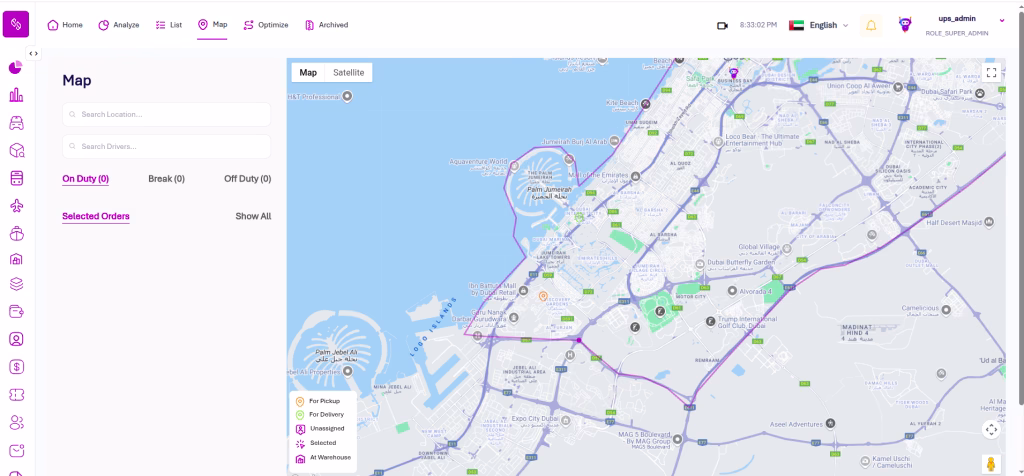Click the map camera controls button

click(x=991, y=429)
